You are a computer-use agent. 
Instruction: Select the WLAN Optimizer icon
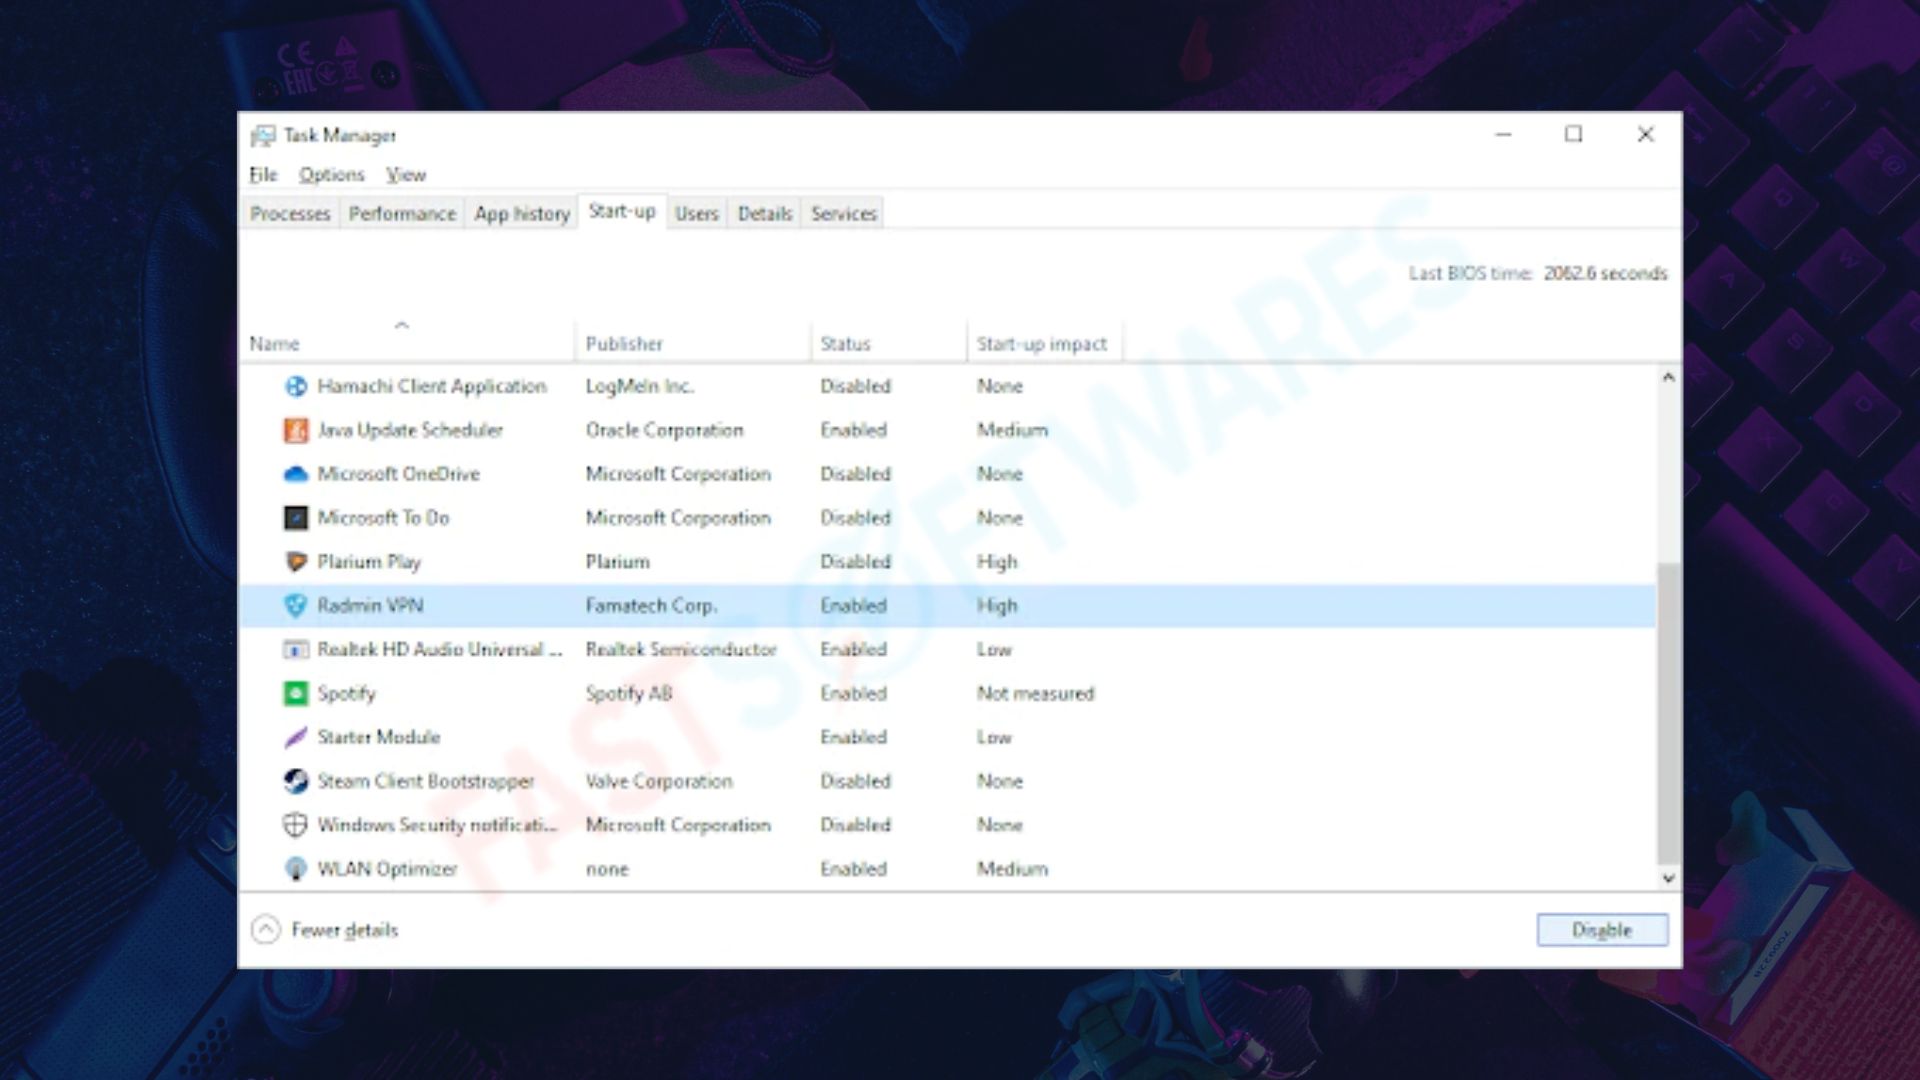[296, 869]
